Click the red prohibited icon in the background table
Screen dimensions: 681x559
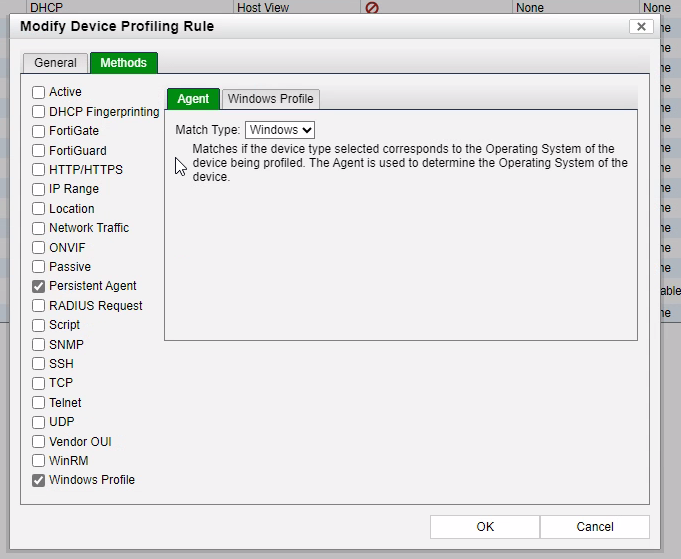(372, 7)
